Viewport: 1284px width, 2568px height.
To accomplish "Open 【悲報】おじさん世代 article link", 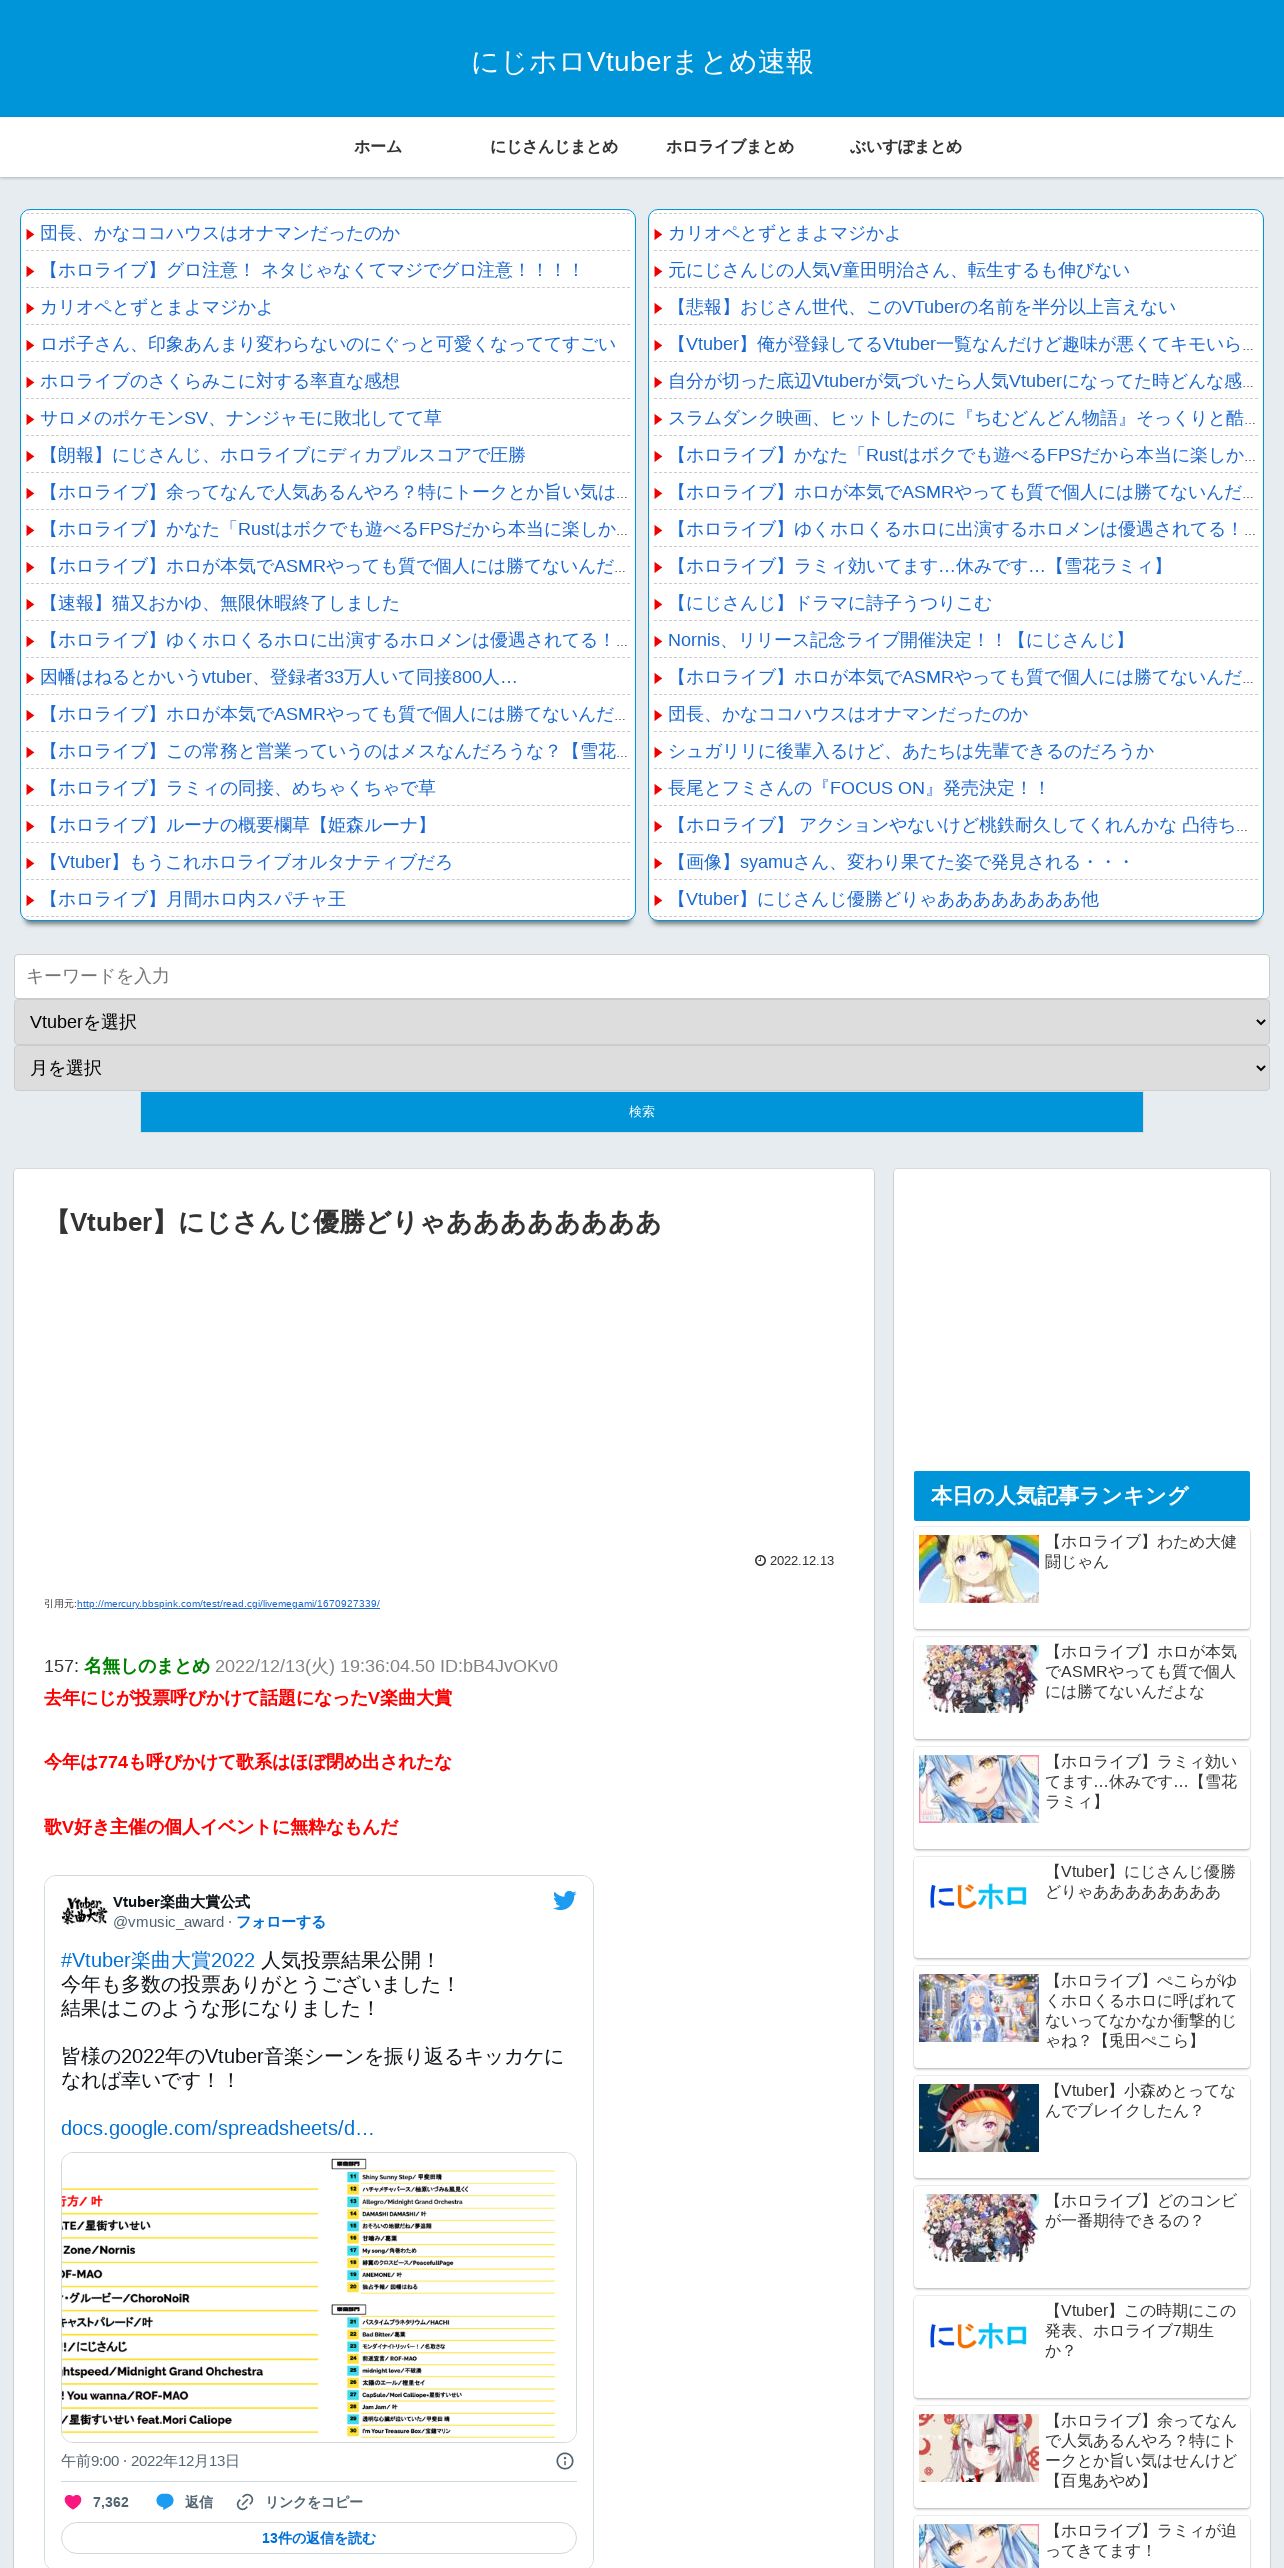I will click(922, 307).
